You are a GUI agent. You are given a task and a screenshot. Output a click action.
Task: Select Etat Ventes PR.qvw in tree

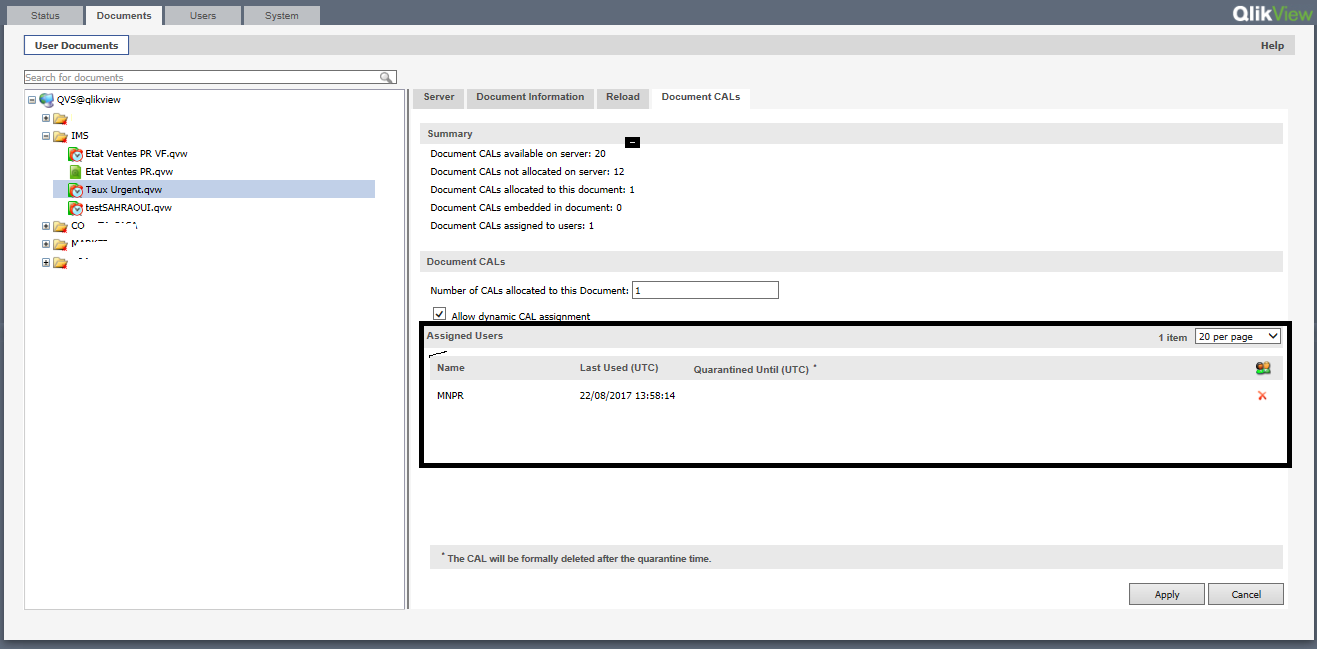click(x=129, y=172)
